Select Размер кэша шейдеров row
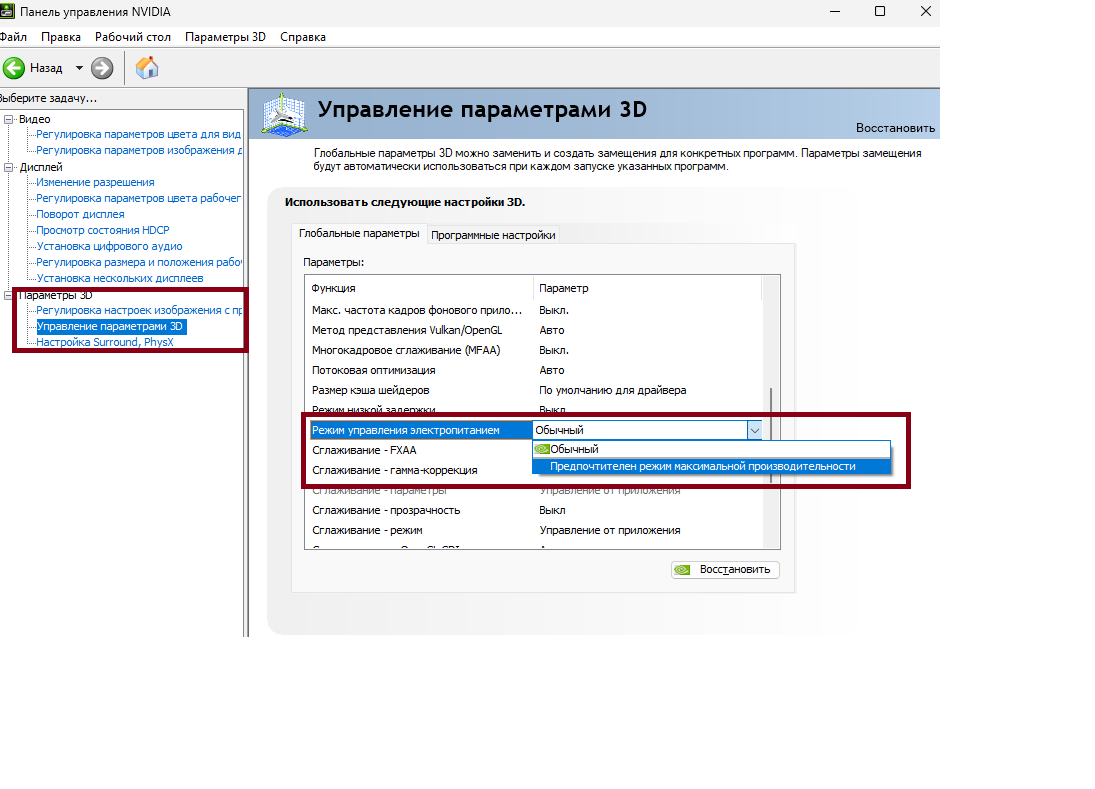 534,390
